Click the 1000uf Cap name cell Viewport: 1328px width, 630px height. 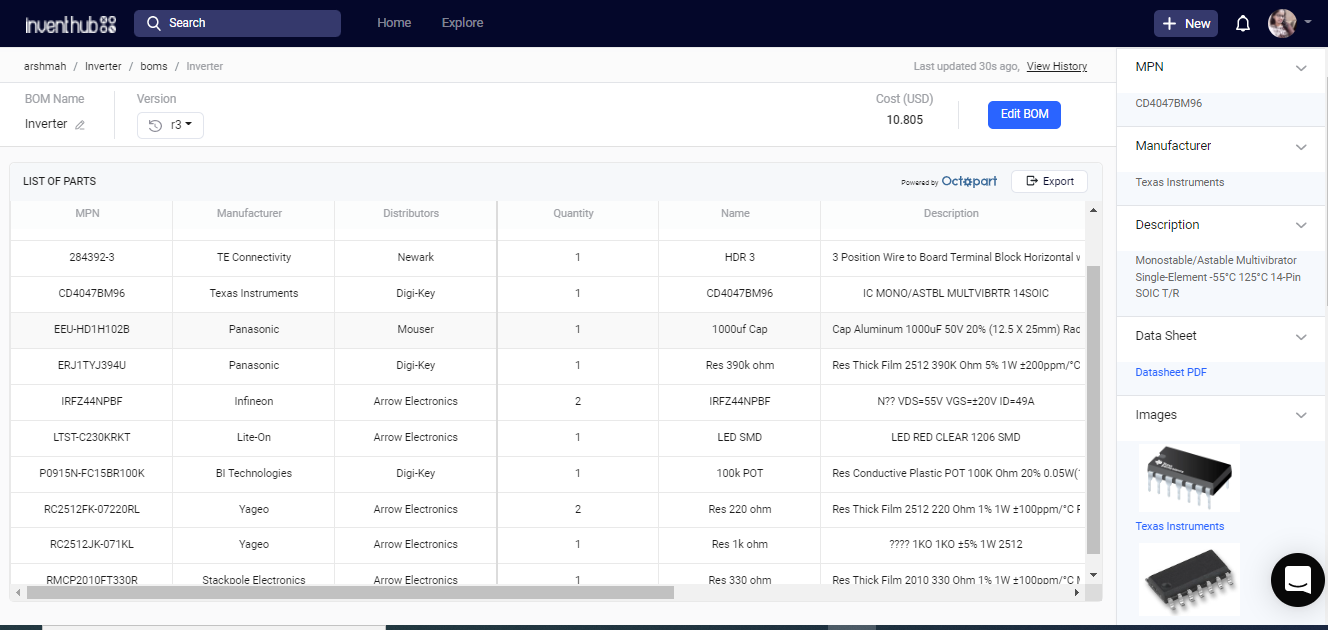tap(740, 330)
